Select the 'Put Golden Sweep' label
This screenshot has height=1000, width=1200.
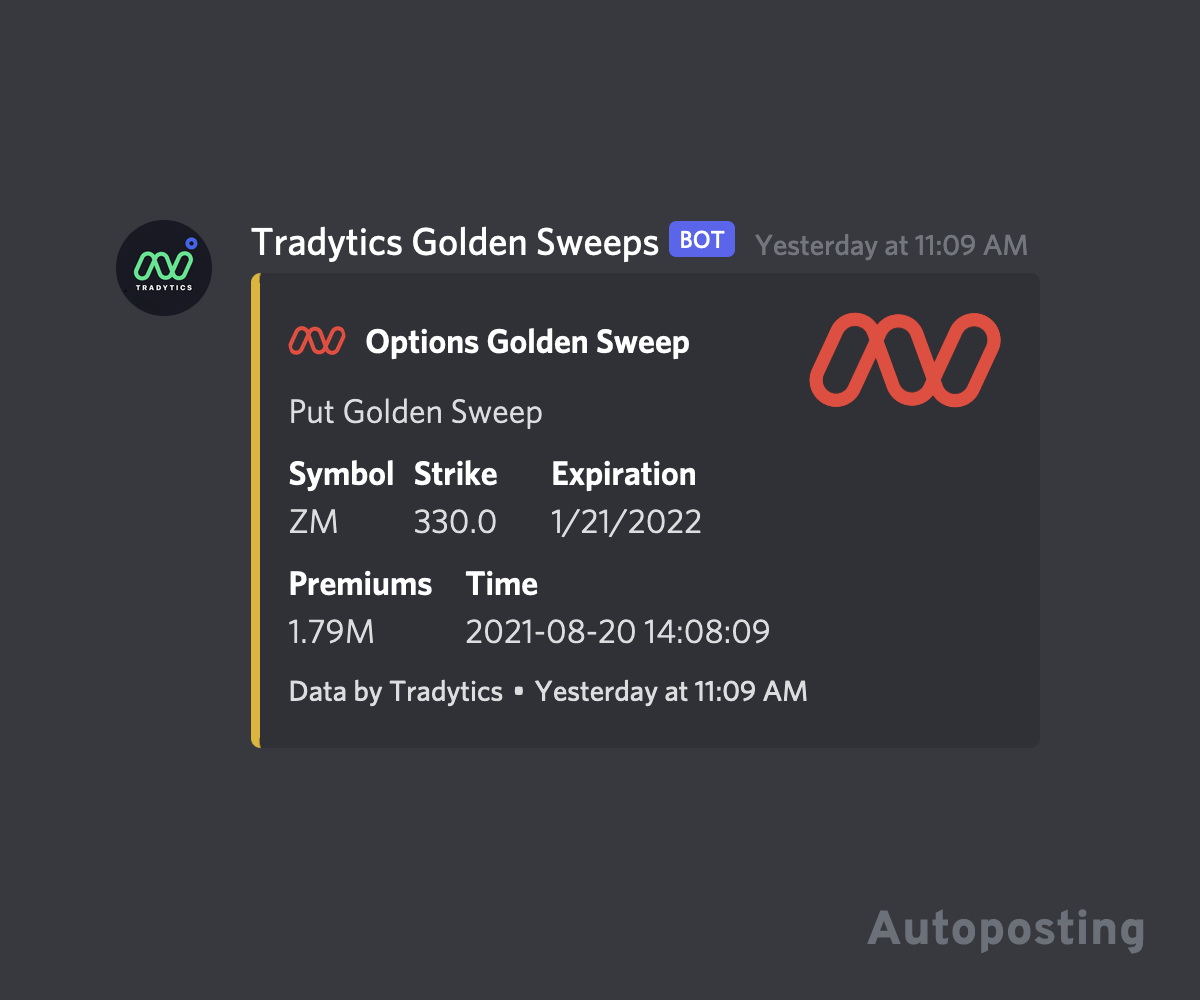coord(415,412)
